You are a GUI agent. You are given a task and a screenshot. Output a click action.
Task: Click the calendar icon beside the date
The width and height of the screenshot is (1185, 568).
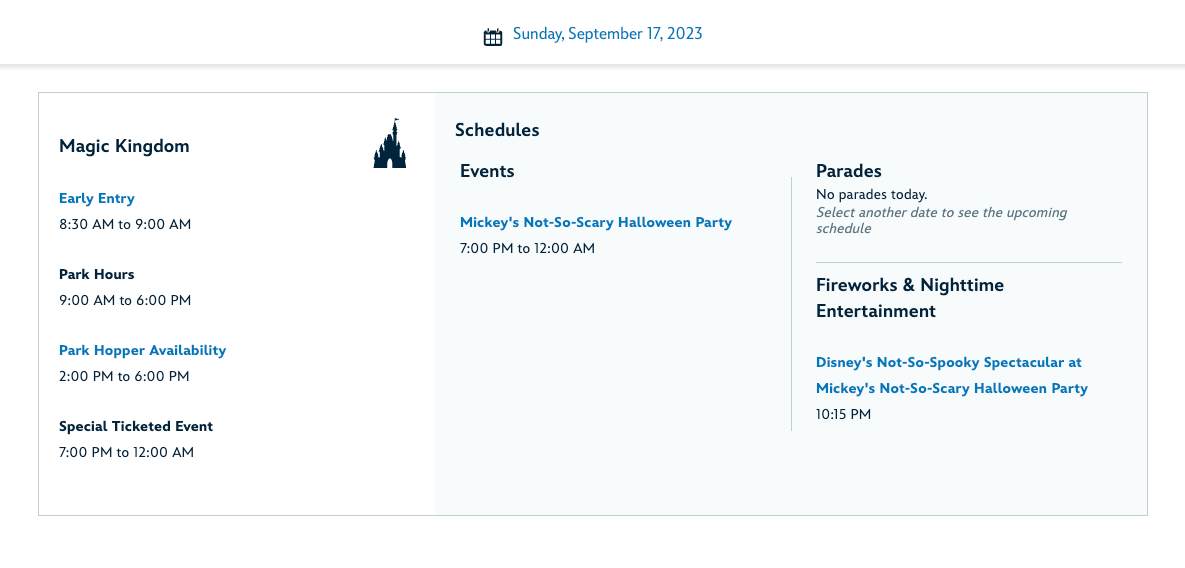pyautogui.click(x=492, y=37)
